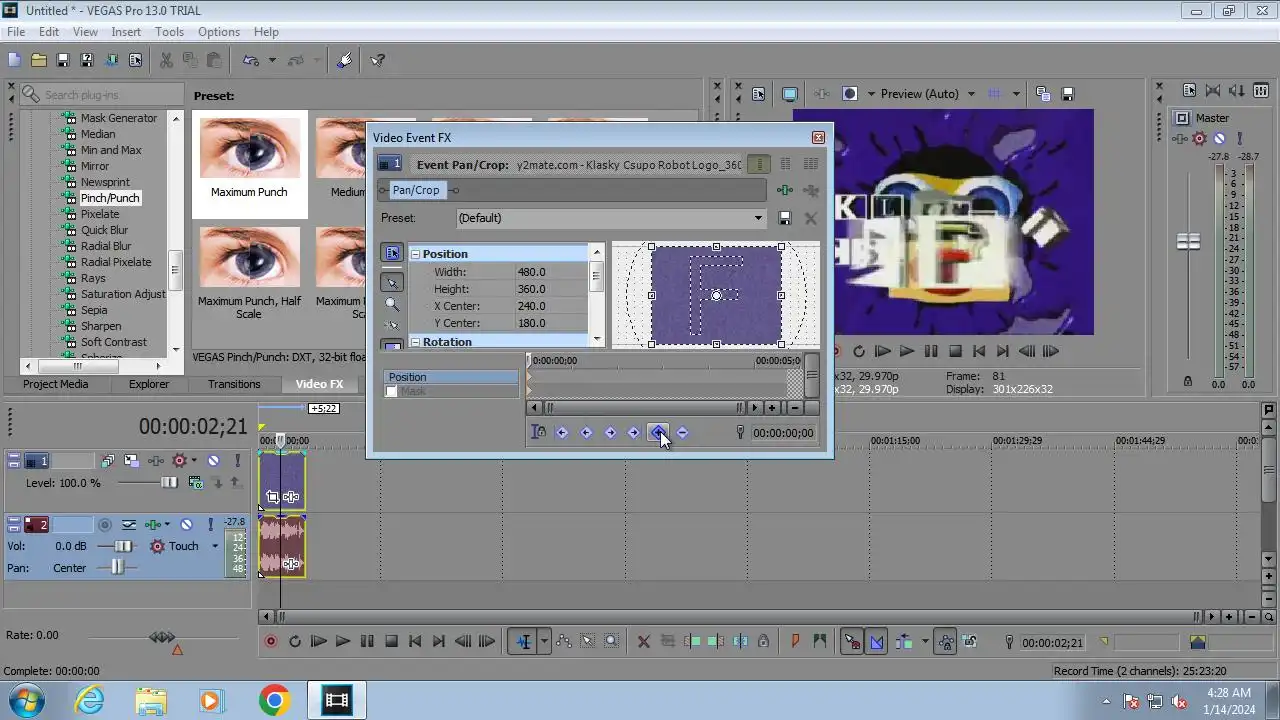This screenshot has width=1280, height=720.
Task: Select the Zoom magnifier tool in Pan/Crop
Action: coord(392,305)
